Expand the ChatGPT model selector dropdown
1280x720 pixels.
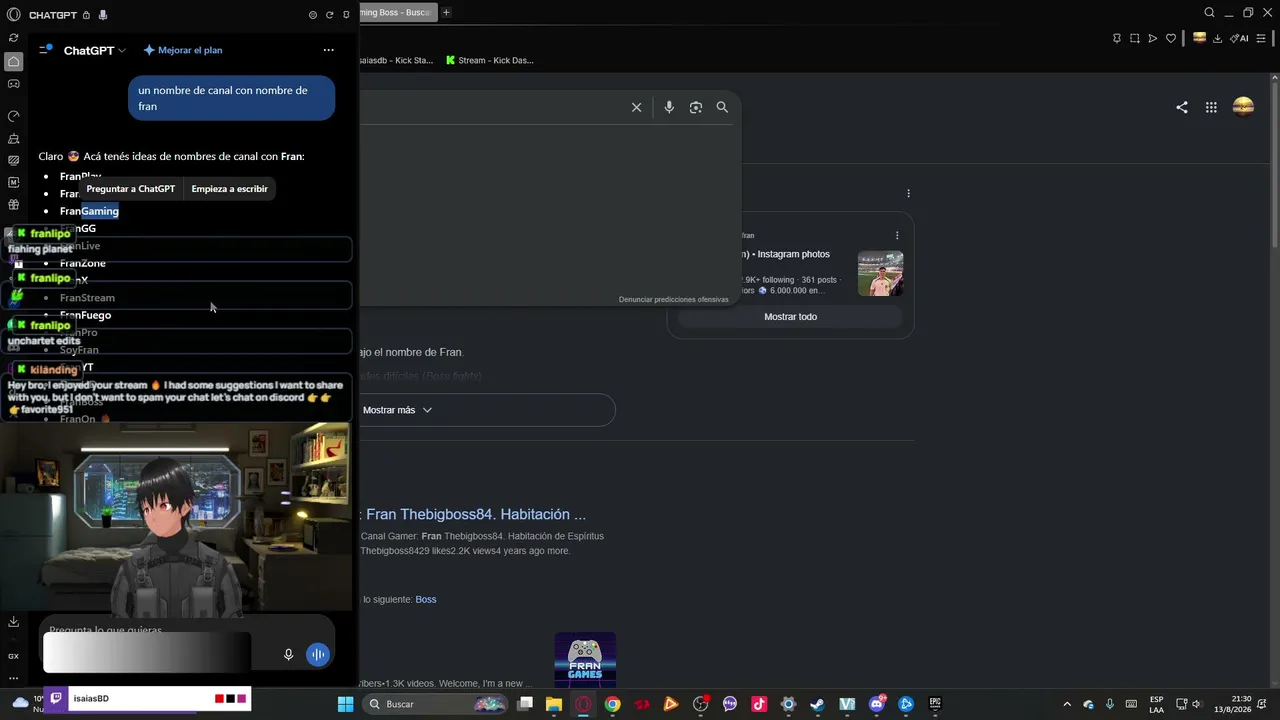coord(94,50)
